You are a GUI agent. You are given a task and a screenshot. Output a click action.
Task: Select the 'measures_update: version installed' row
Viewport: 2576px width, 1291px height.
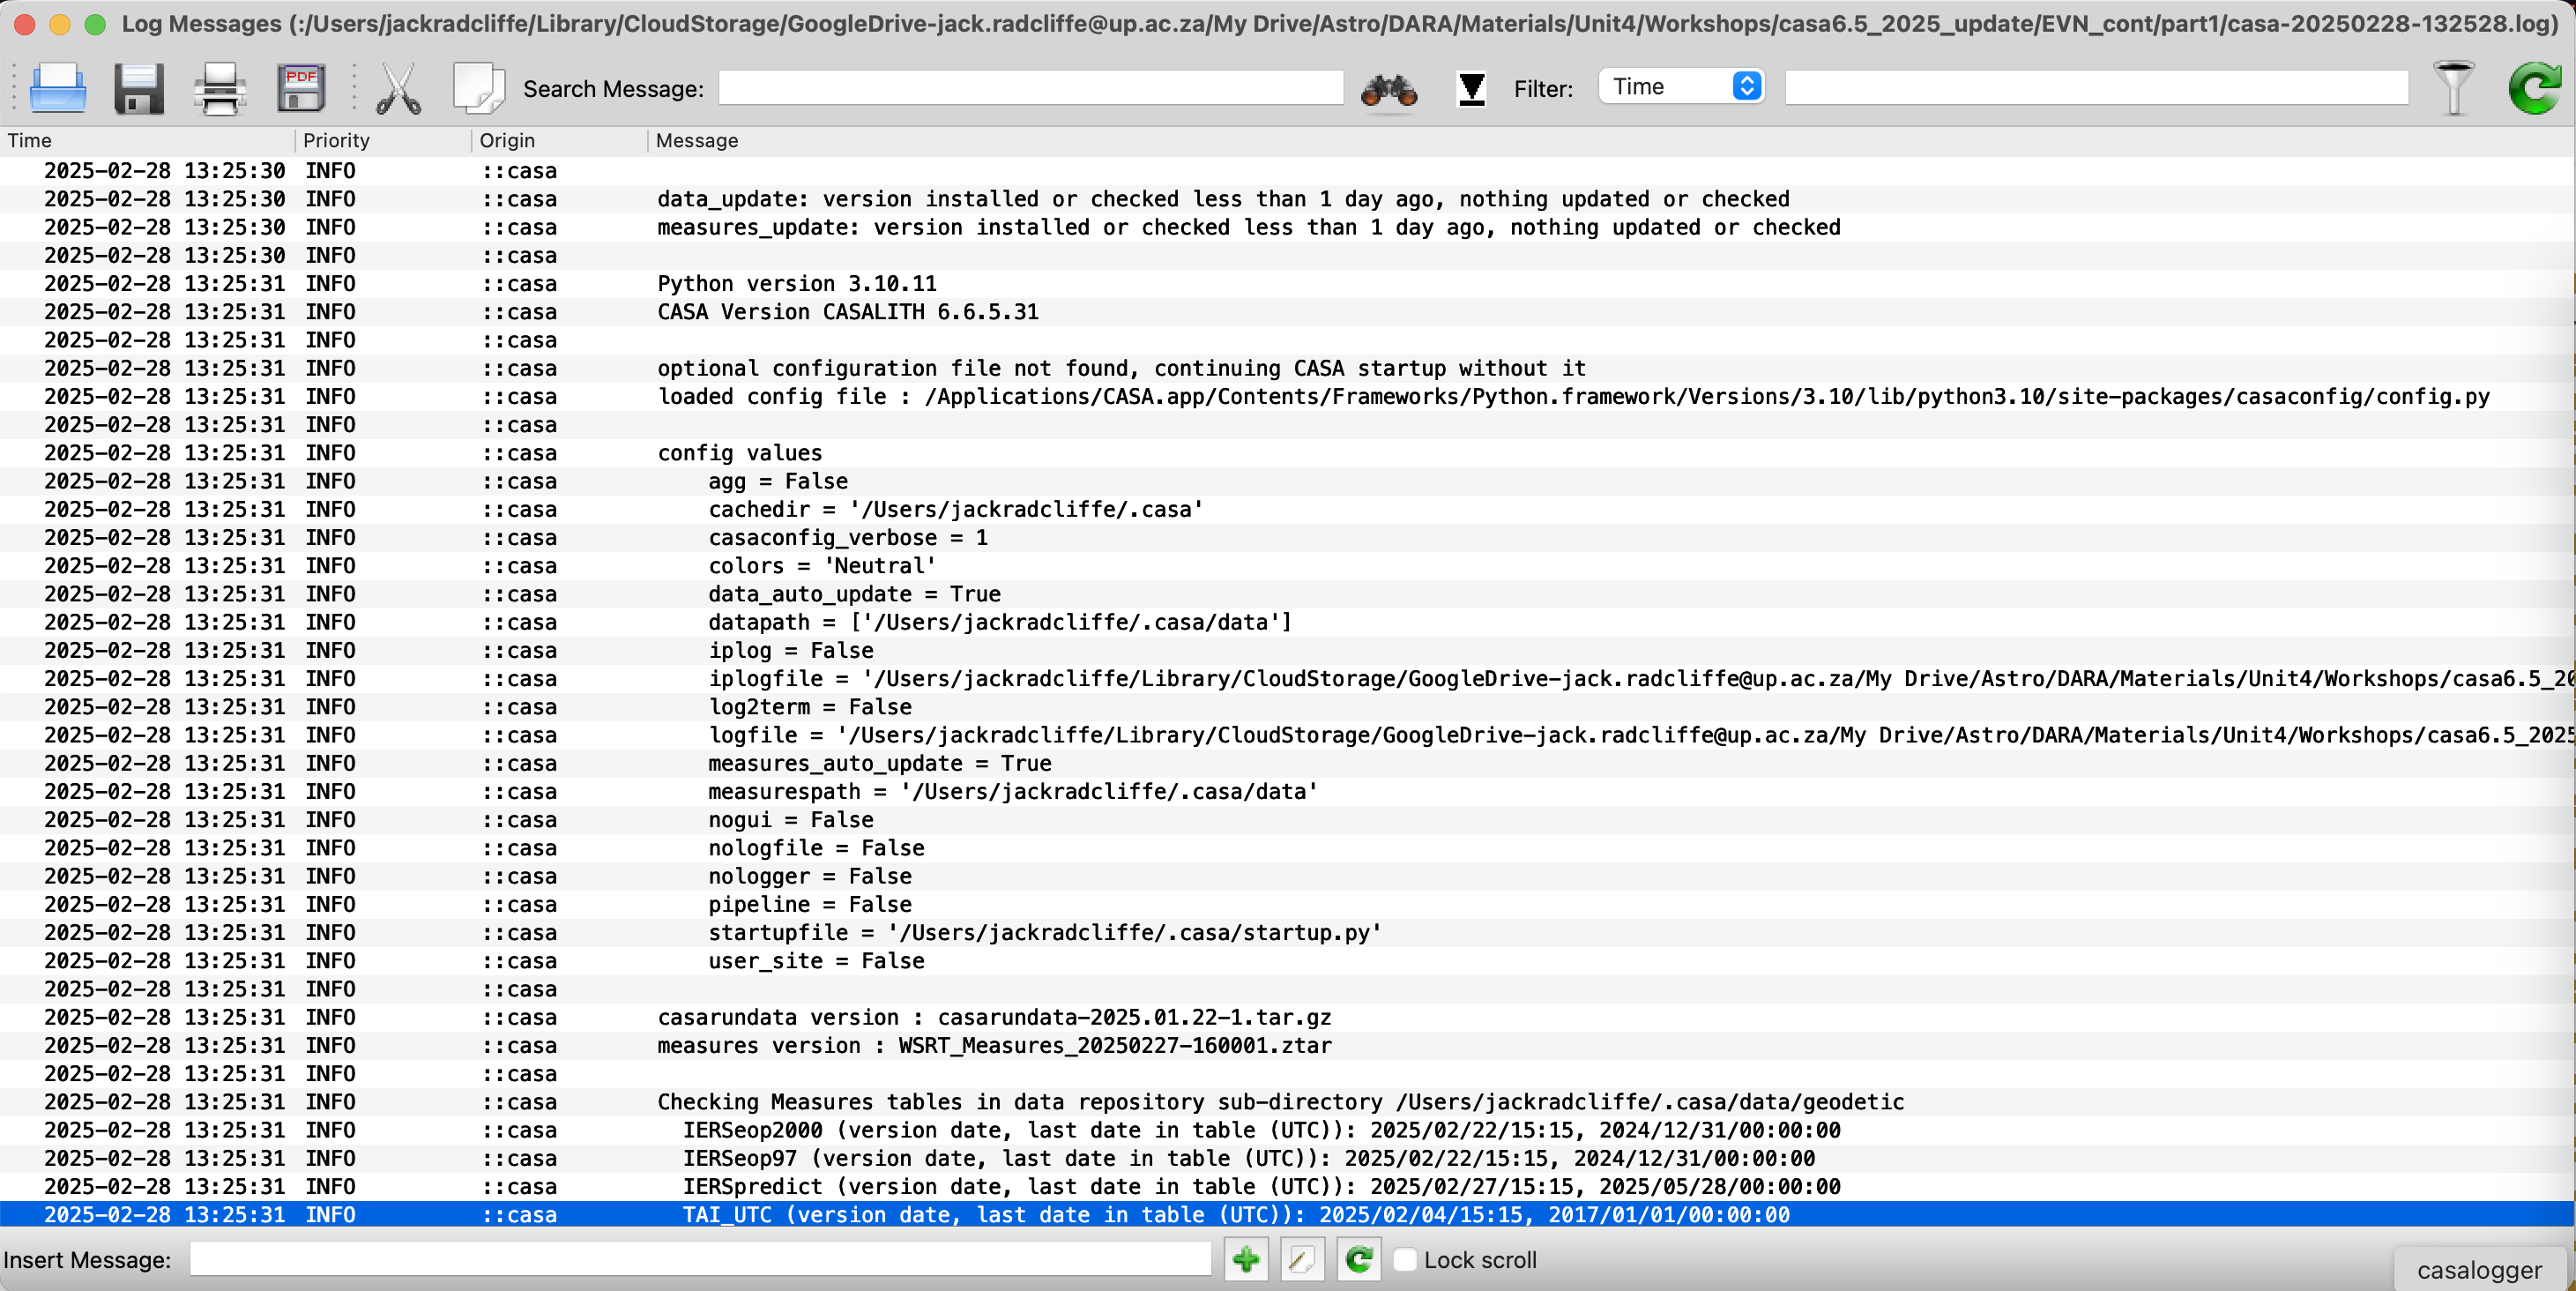[1287, 227]
